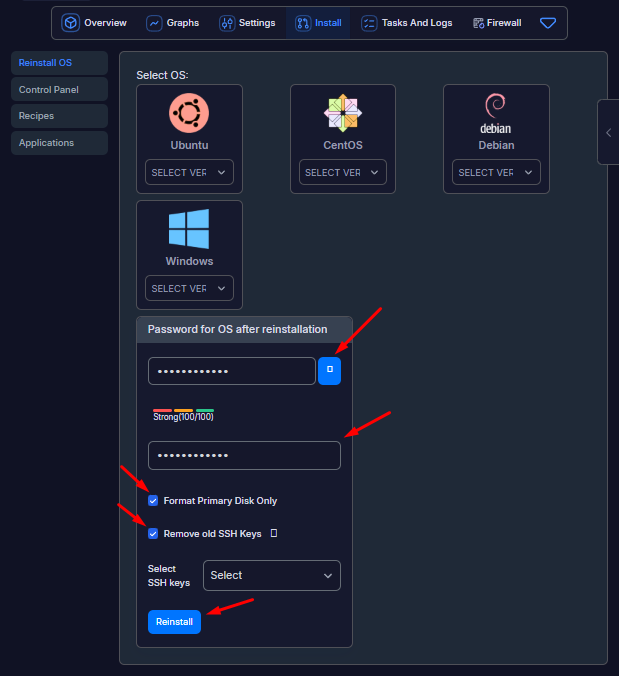This screenshot has width=619, height=676.
Task: Click the confirm password input field
Action: pyautogui.click(x=244, y=456)
